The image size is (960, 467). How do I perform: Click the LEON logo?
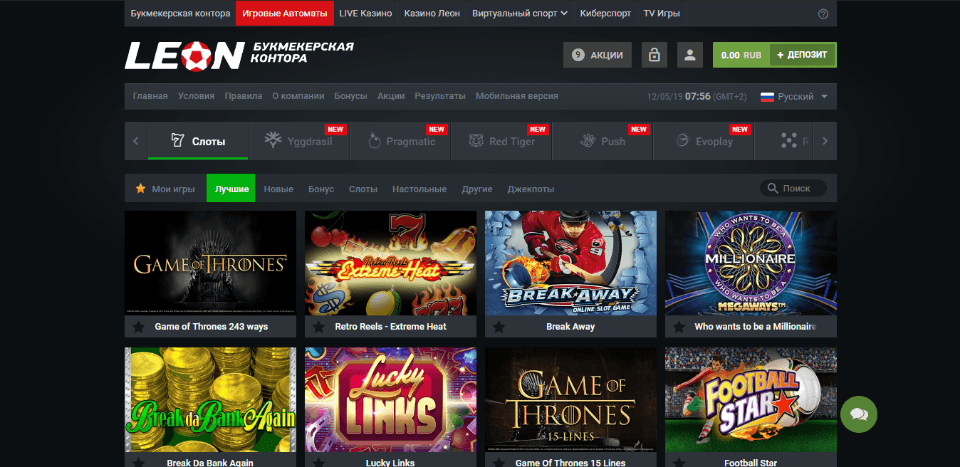click(185, 55)
